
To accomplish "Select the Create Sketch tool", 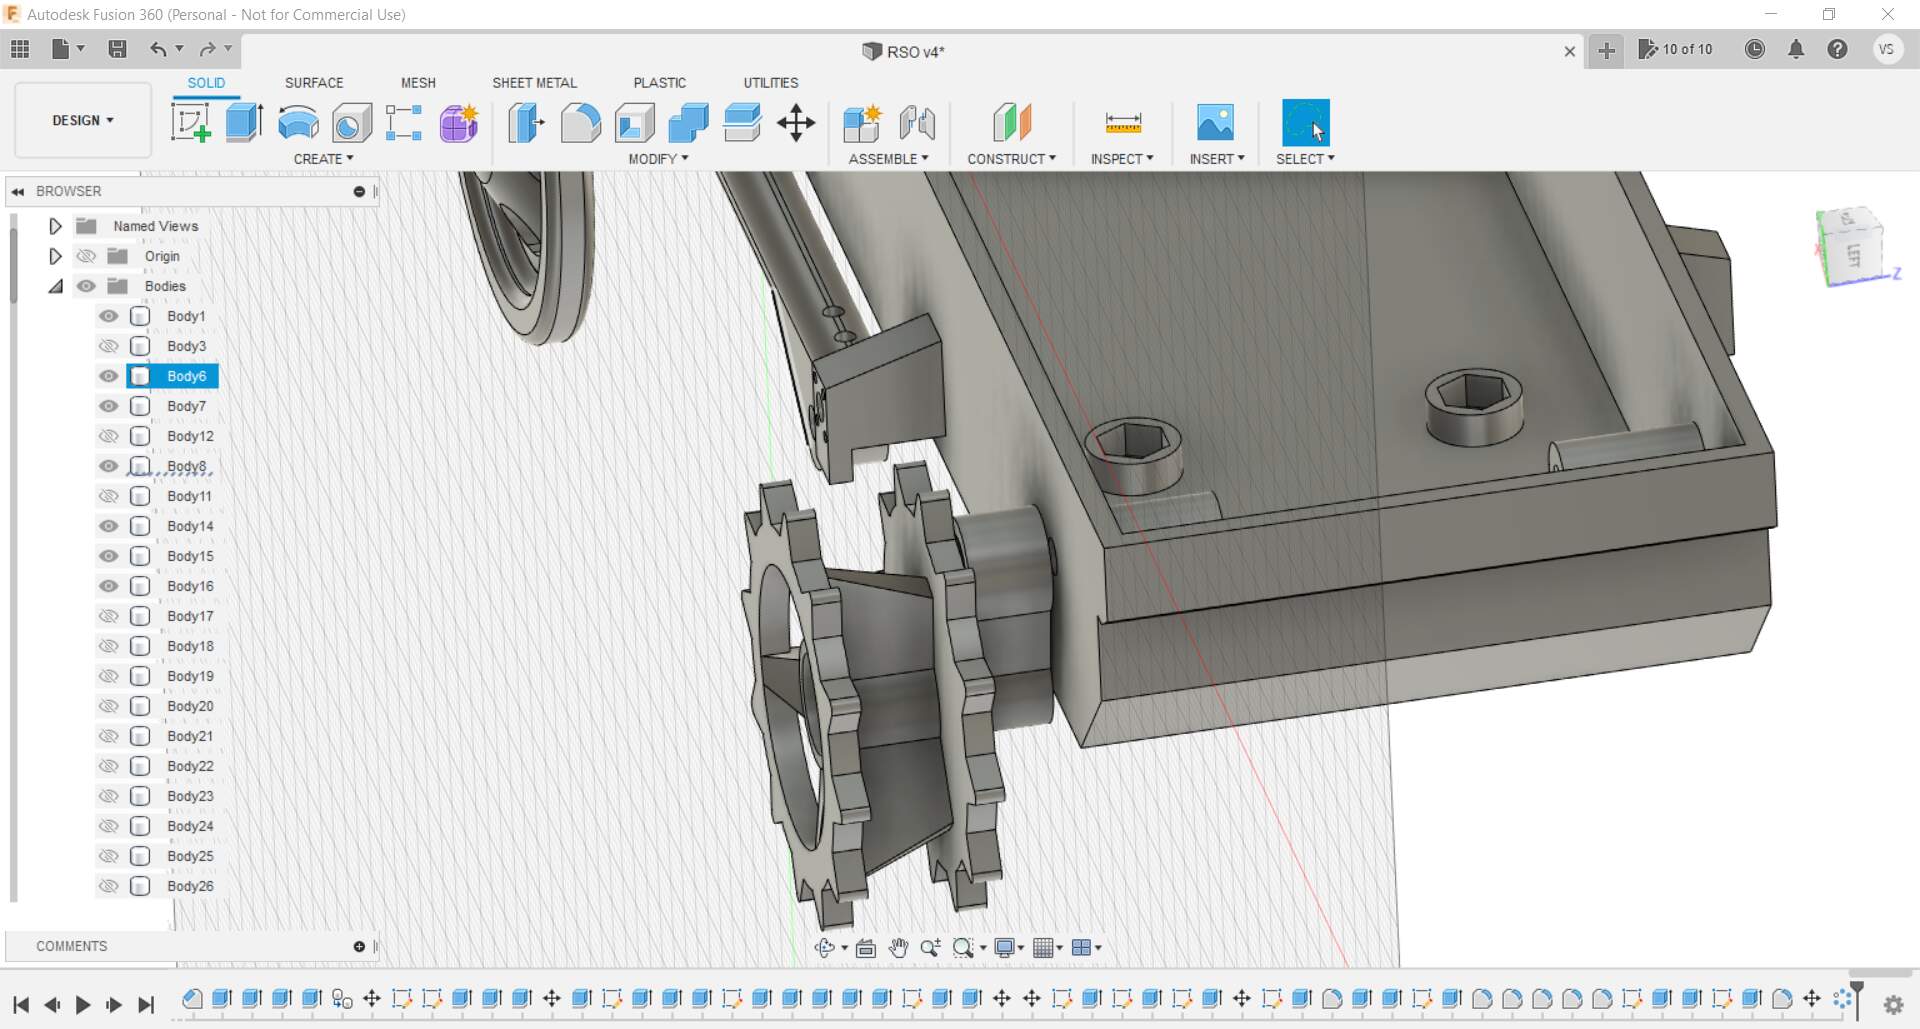I will click(x=190, y=123).
